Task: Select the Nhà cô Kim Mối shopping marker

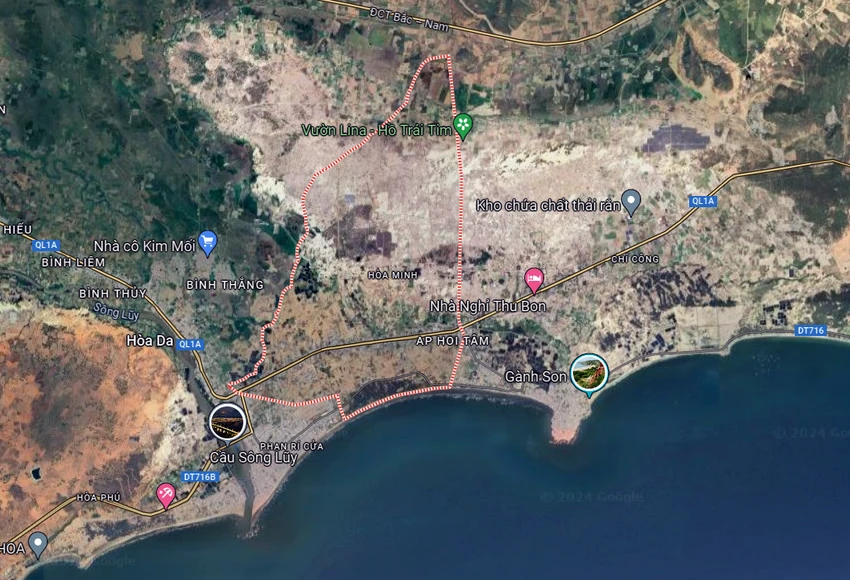Action: [208, 243]
